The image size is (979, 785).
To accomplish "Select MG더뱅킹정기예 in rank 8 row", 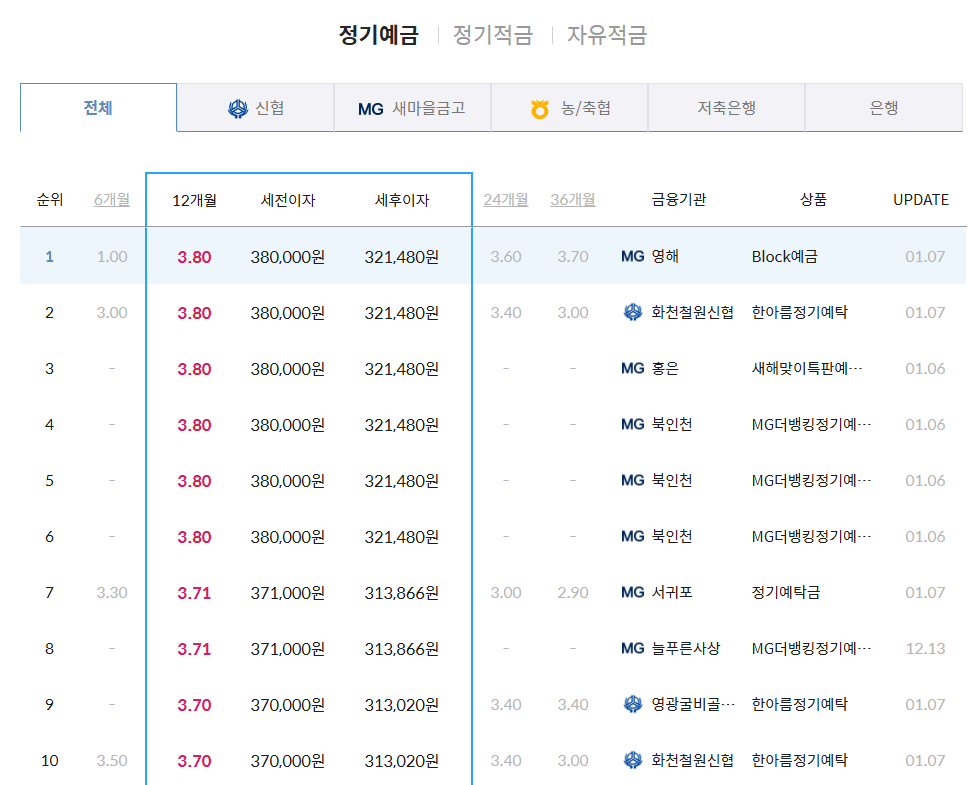I will tap(811, 648).
